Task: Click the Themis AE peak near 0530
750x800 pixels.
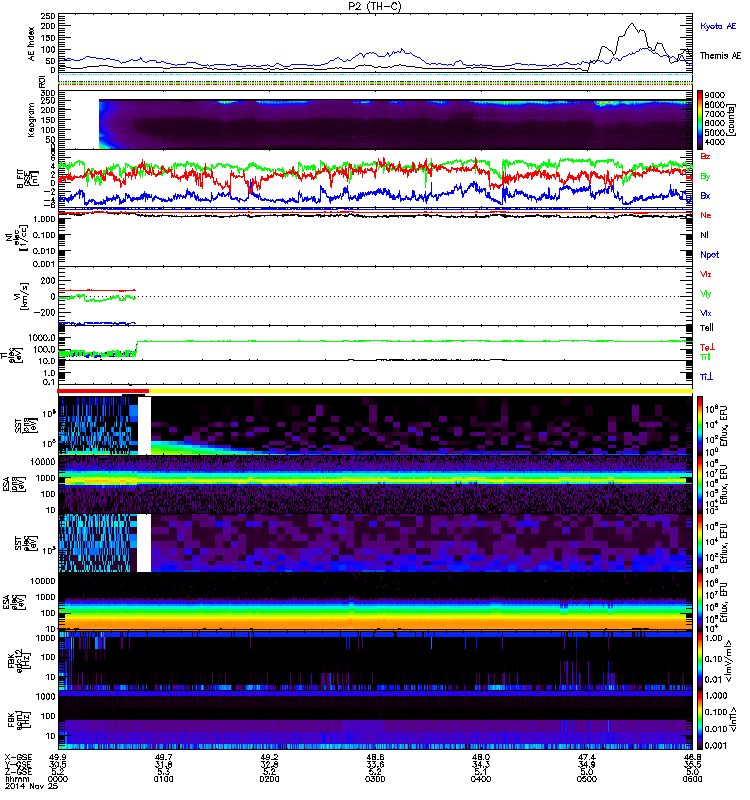Action: (632, 24)
